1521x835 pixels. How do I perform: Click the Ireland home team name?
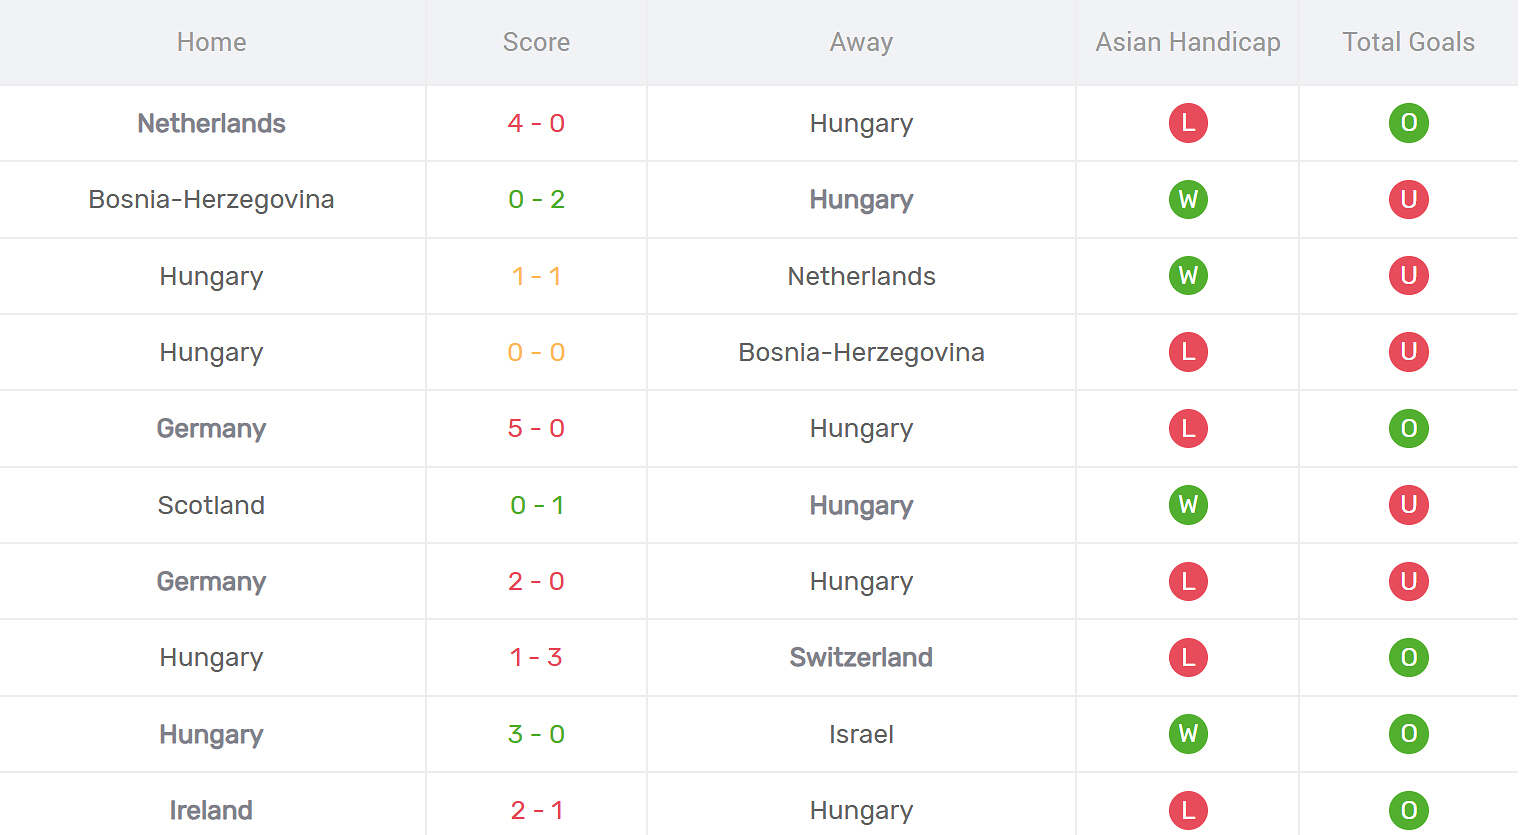(x=211, y=810)
